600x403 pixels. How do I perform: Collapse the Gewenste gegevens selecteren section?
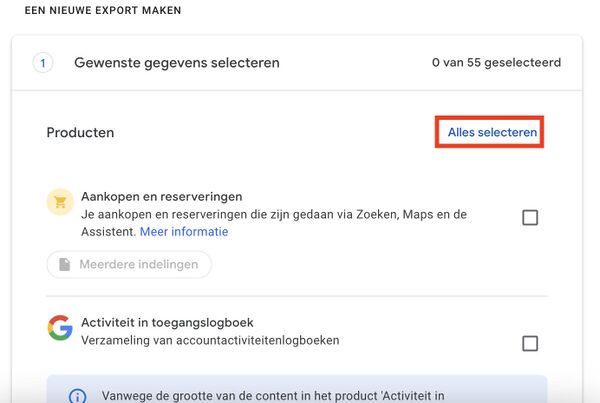tap(177, 63)
